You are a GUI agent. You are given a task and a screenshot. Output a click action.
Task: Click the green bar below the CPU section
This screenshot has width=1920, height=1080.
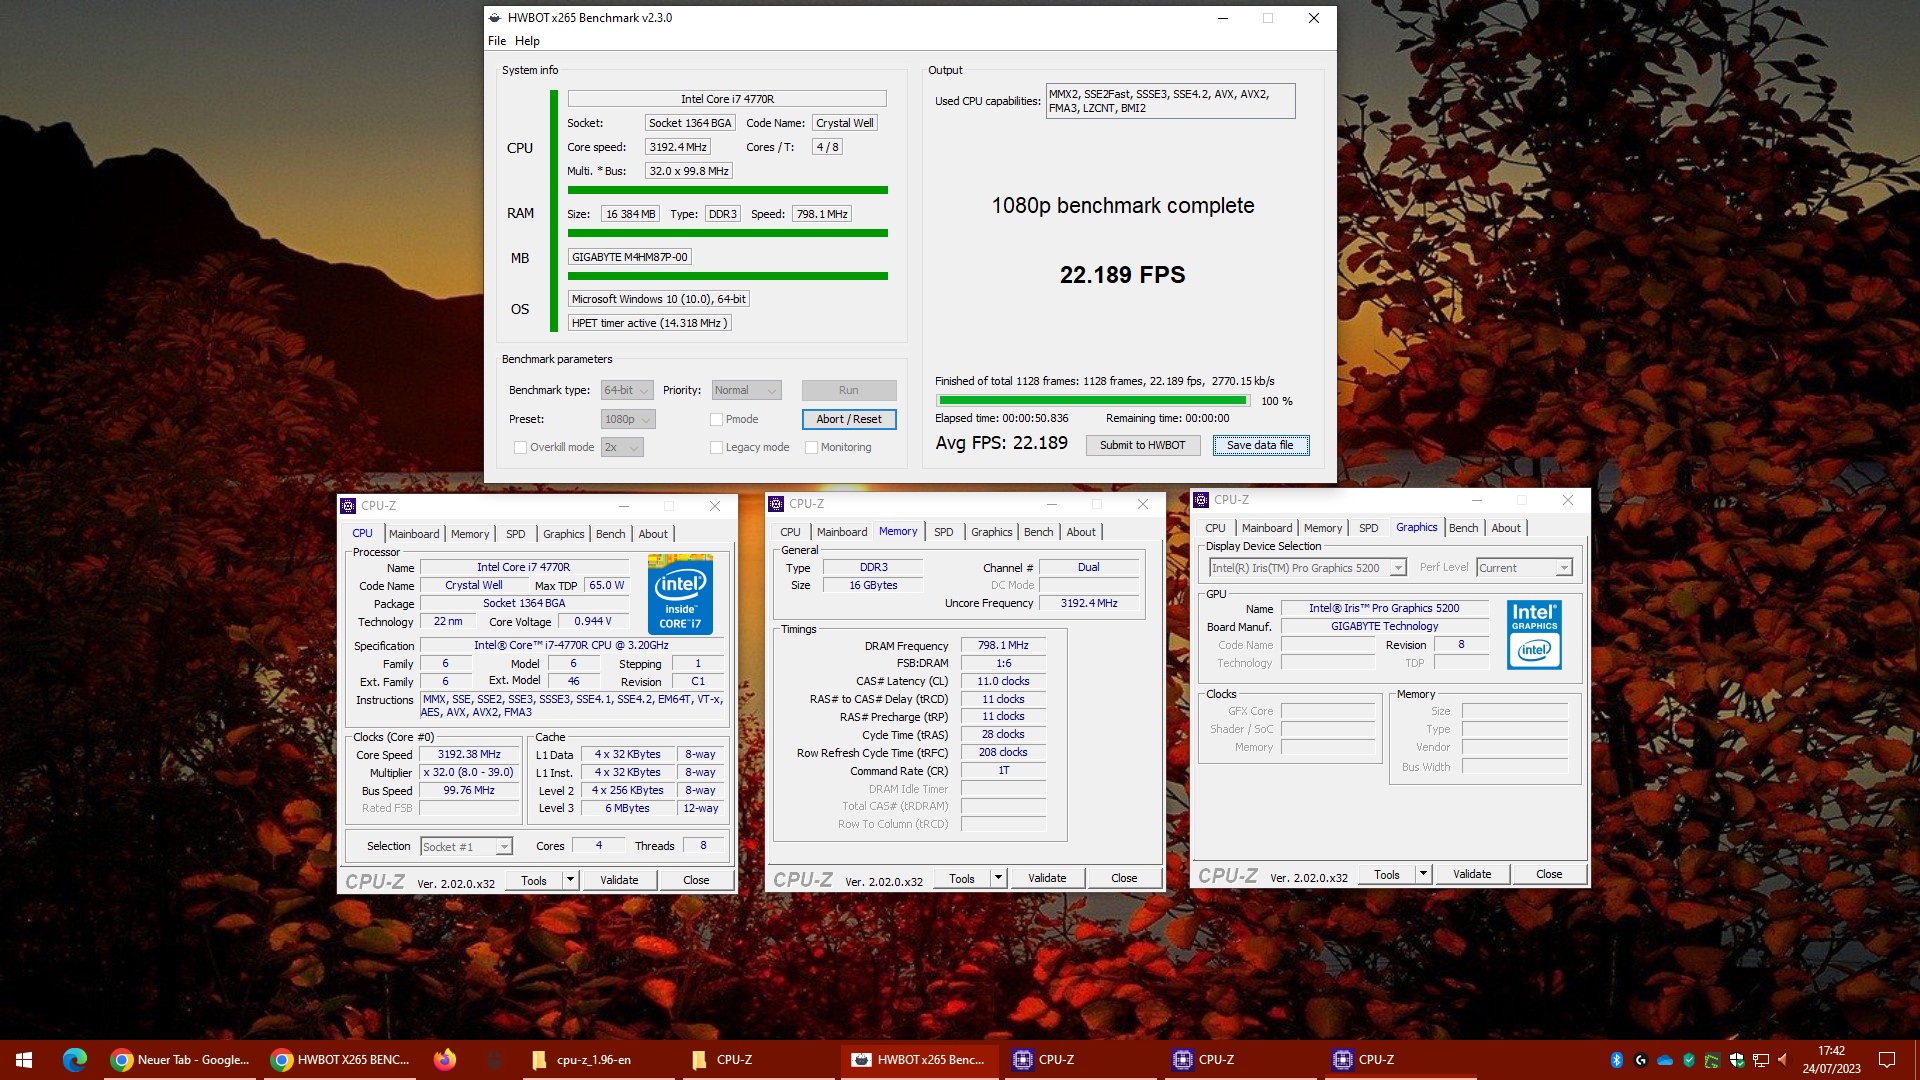pyautogui.click(x=728, y=190)
